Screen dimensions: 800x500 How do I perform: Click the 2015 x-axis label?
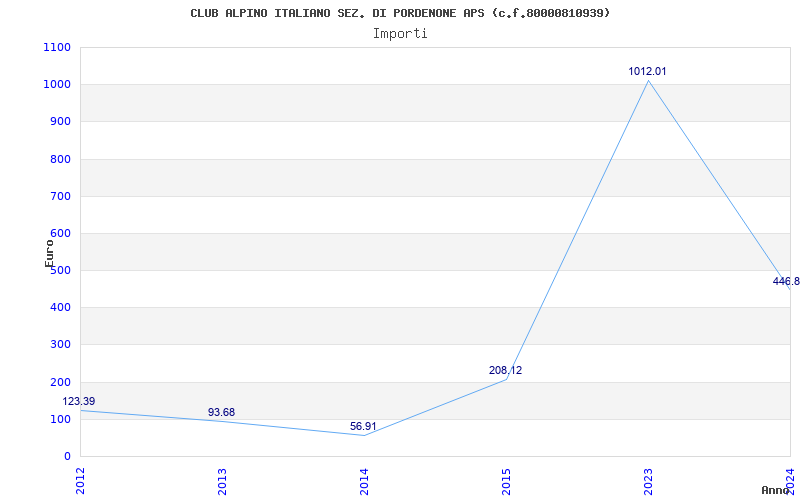click(506, 481)
